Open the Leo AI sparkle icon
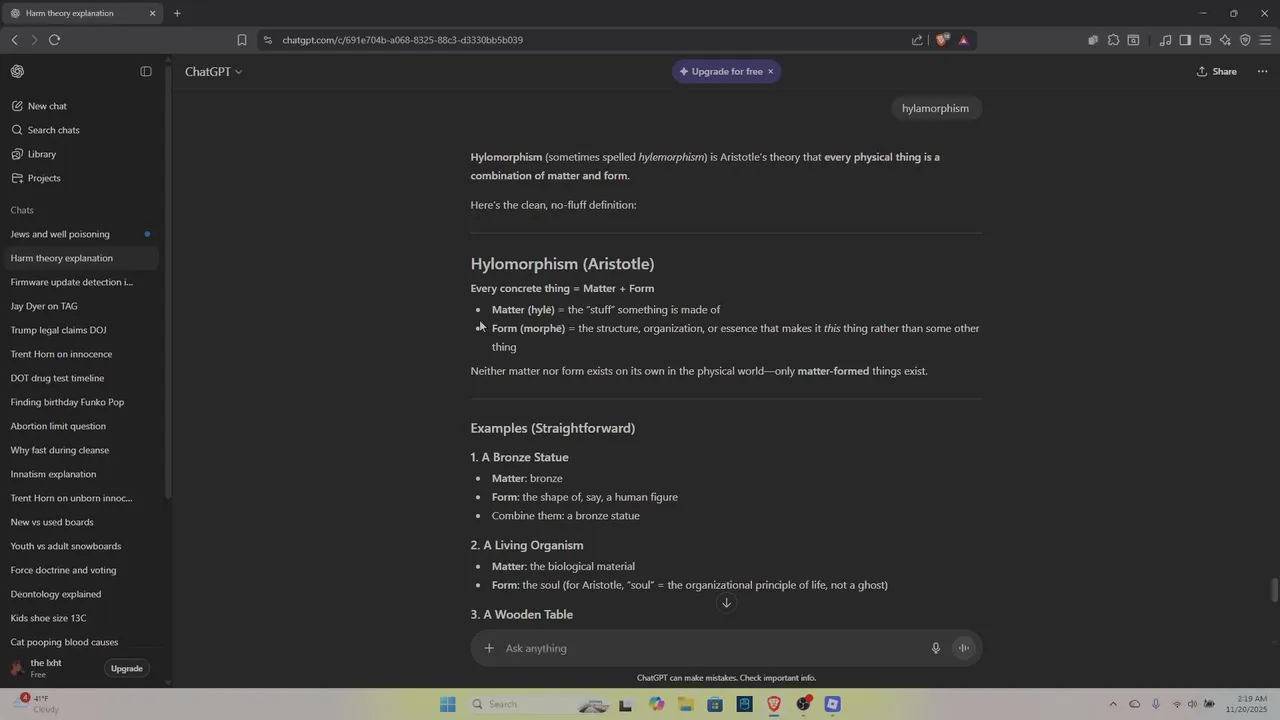The width and height of the screenshot is (1280, 720). pos(1225,40)
